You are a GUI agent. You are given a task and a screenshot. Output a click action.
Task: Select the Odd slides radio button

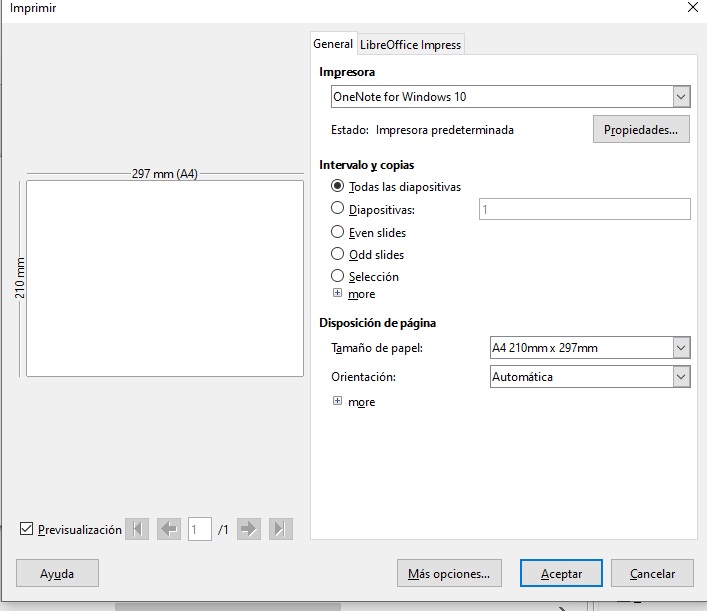pos(338,254)
